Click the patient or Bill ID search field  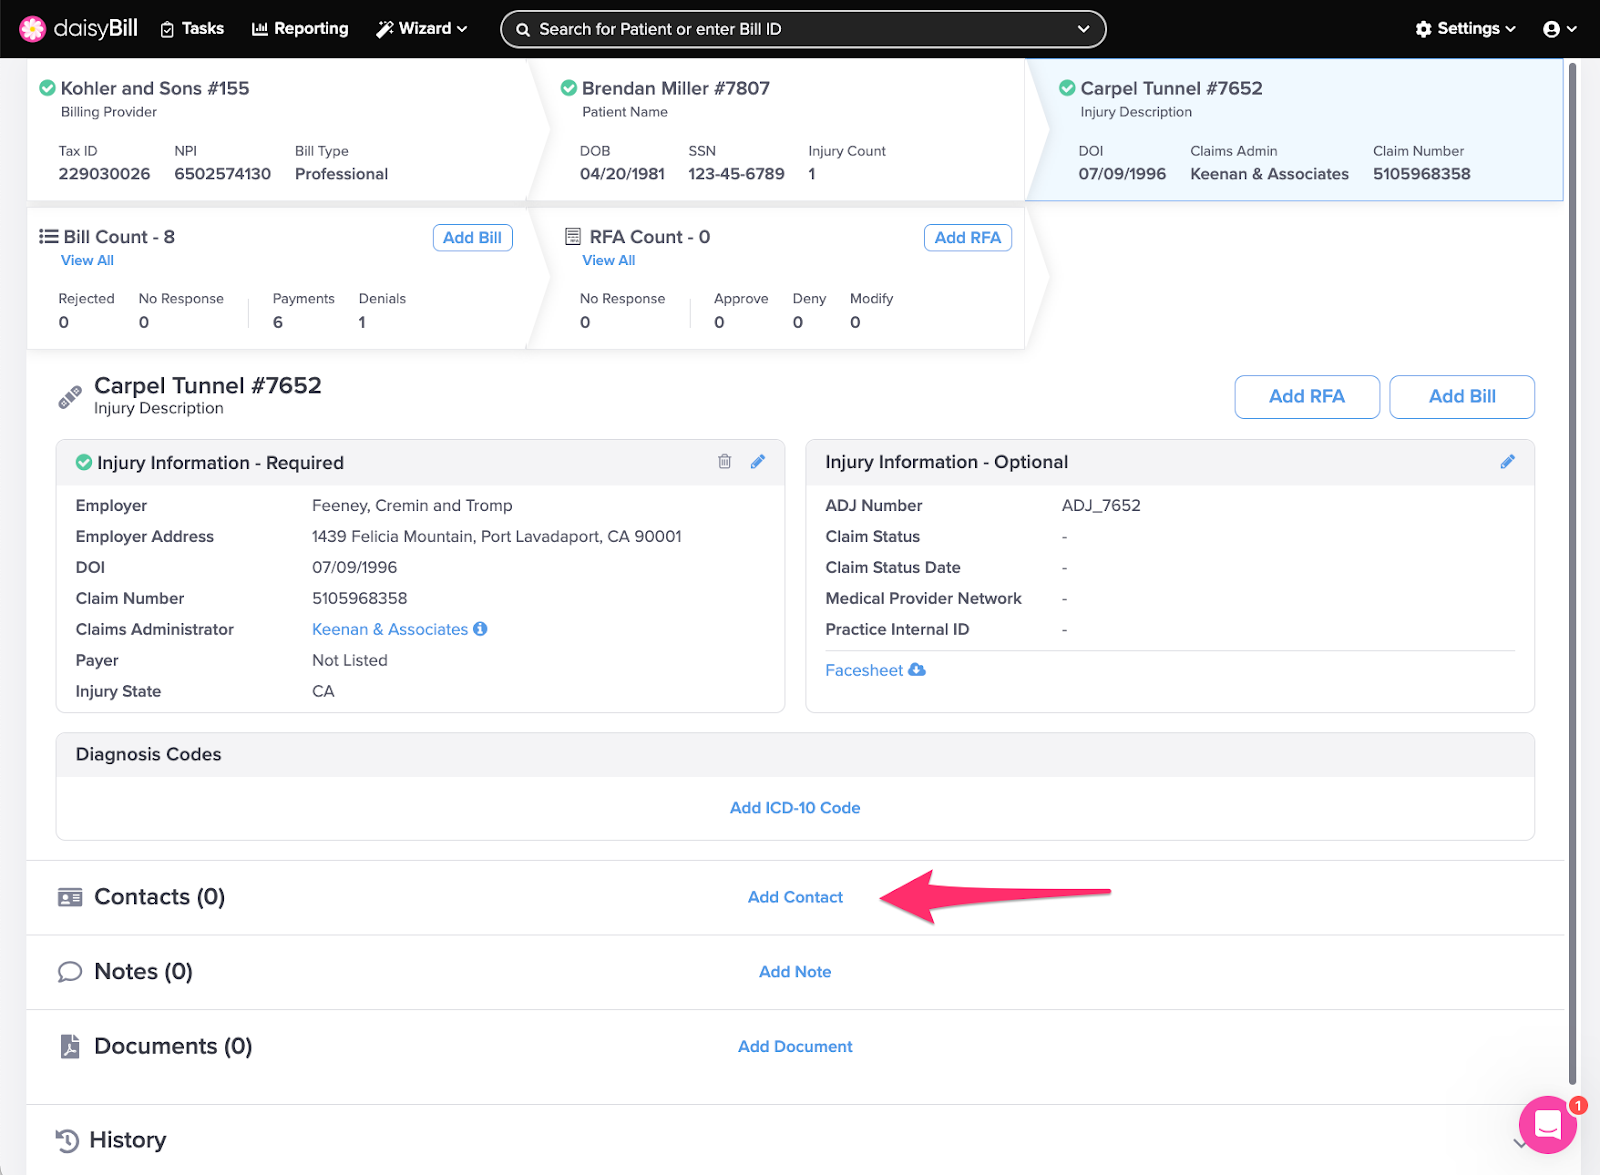click(803, 29)
